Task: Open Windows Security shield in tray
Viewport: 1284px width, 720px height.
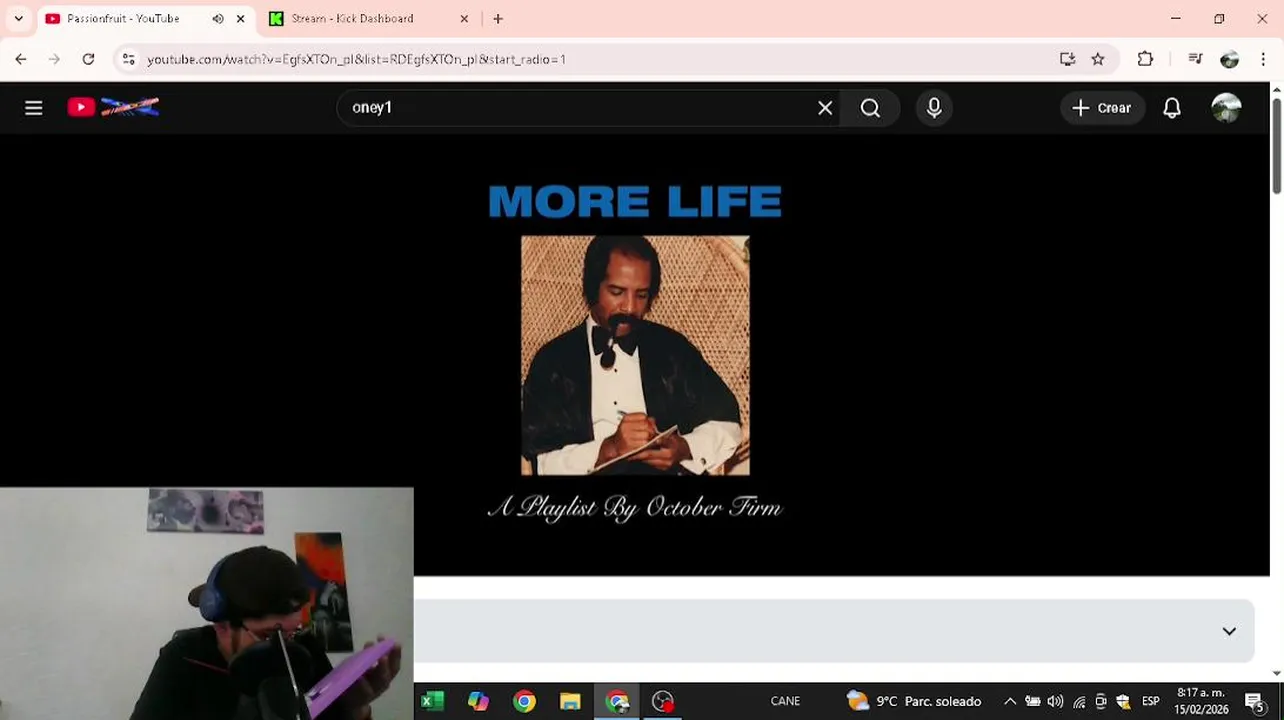Action: tap(1123, 701)
